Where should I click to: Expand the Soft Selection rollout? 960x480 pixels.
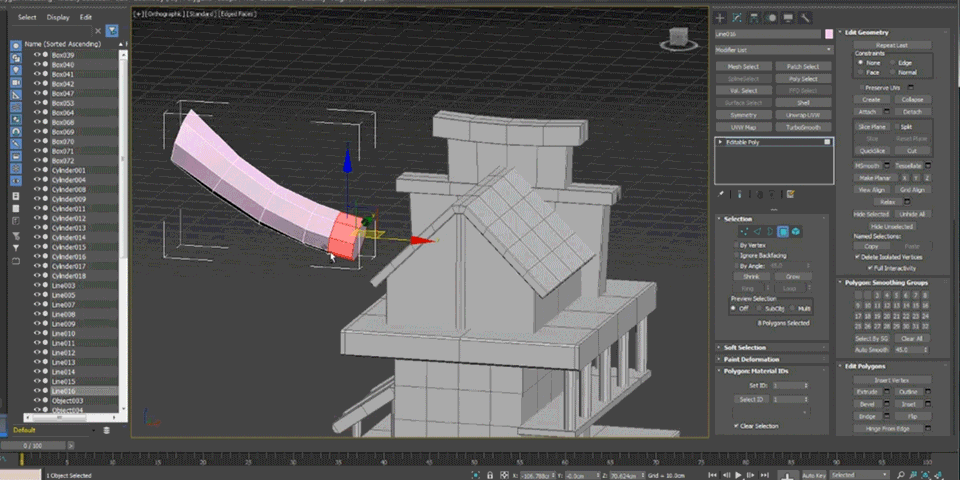click(x=744, y=347)
